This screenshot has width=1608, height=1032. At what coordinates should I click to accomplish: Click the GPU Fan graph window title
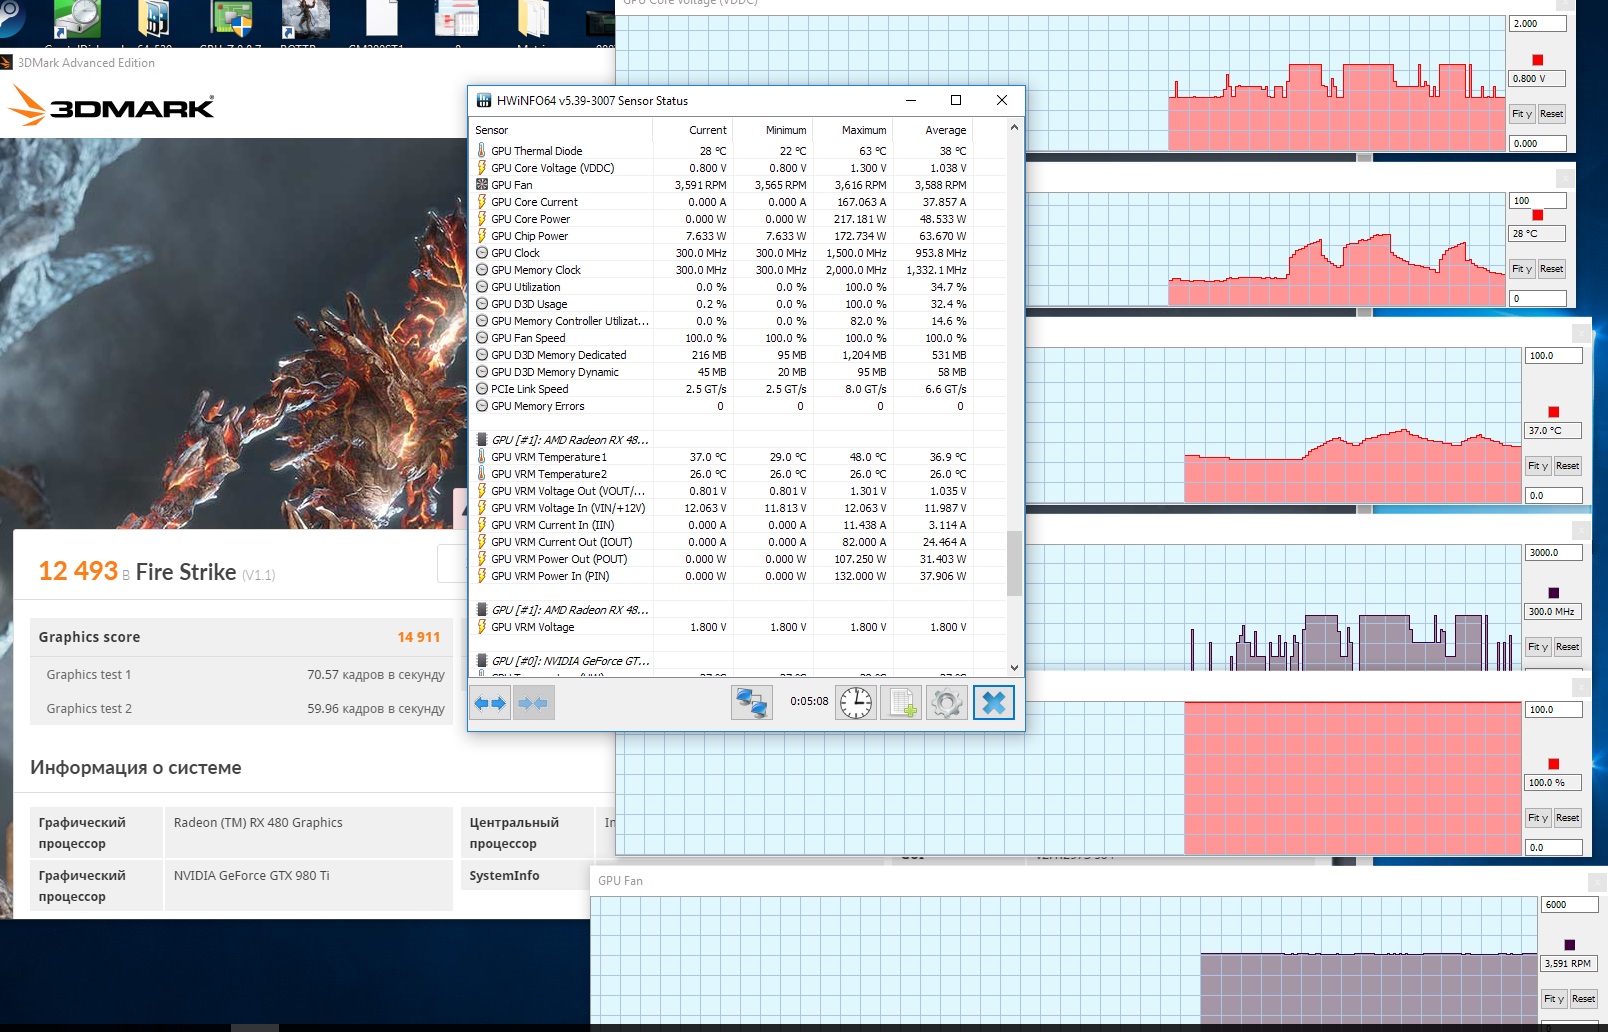[620, 881]
